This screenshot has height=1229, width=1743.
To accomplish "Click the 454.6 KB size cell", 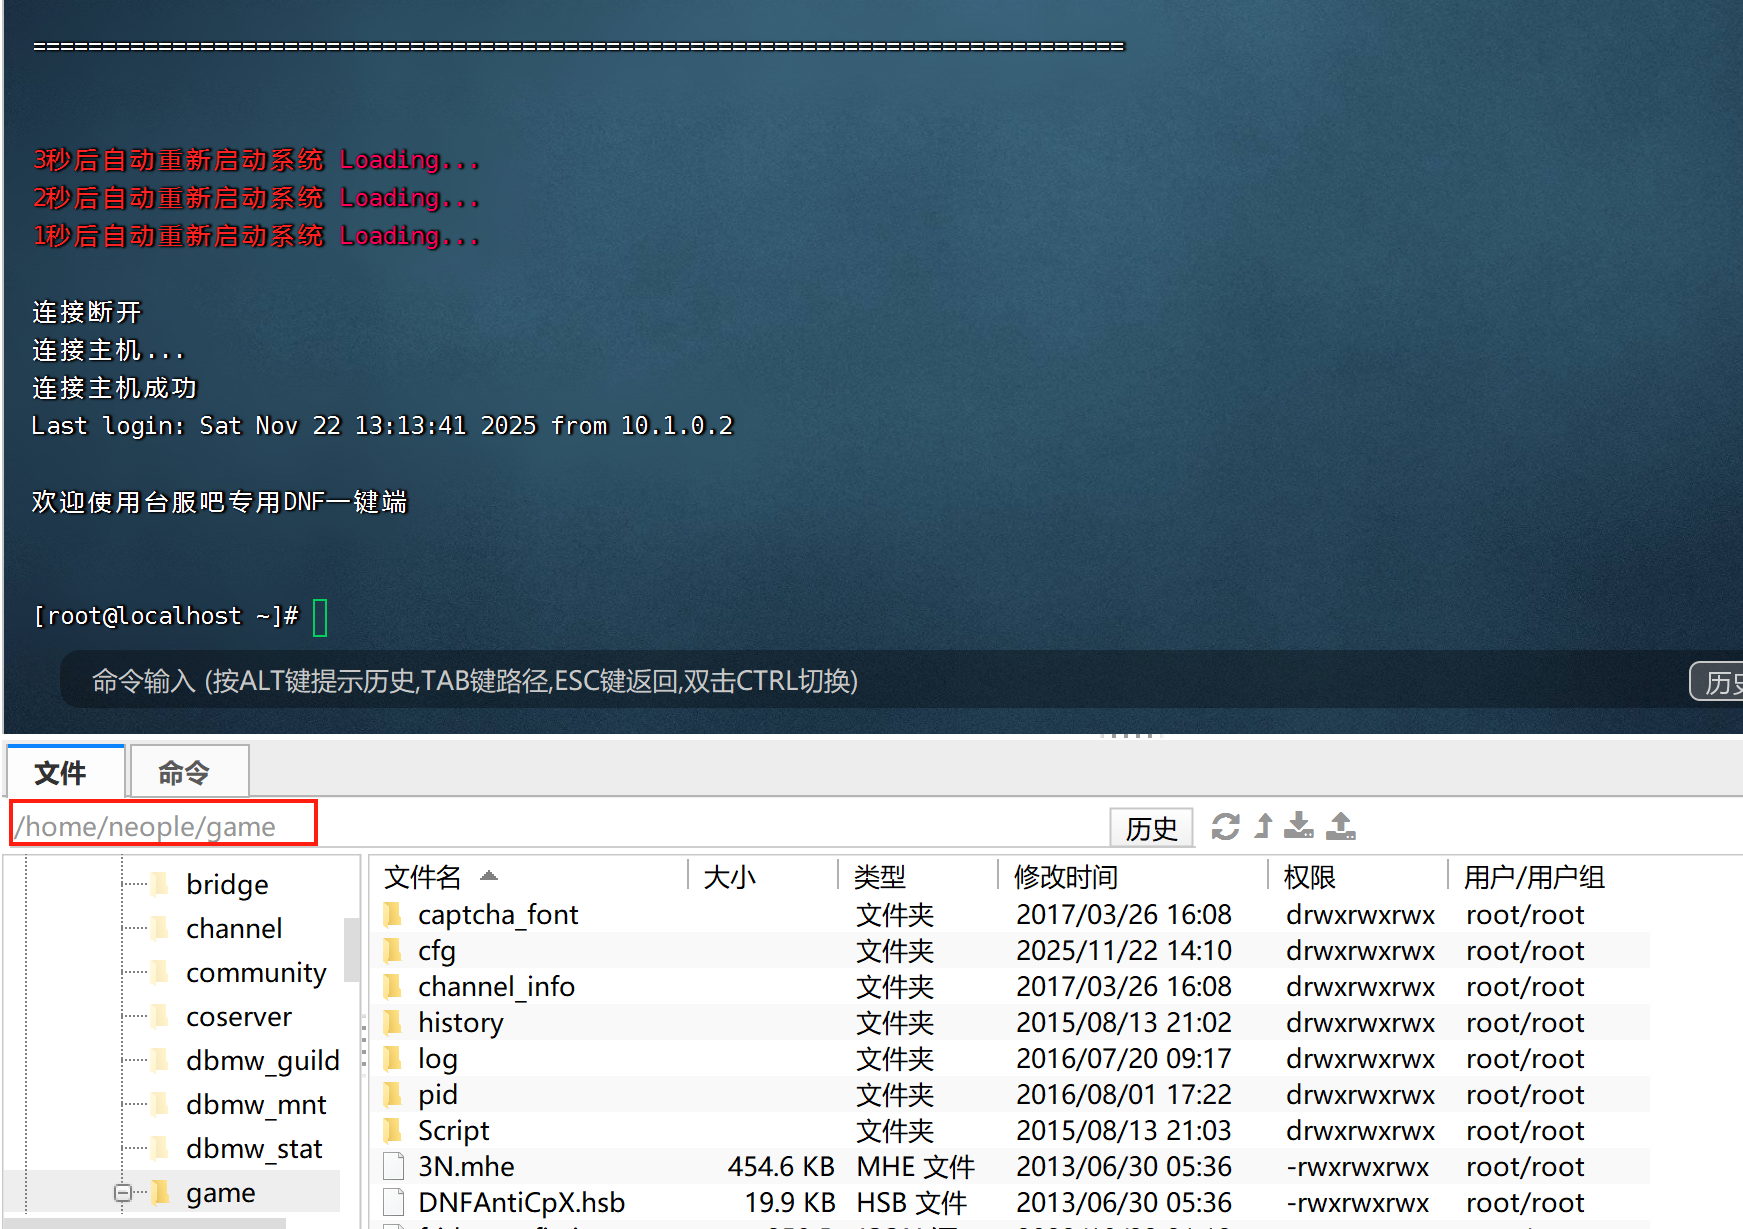I will click(x=781, y=1166).
